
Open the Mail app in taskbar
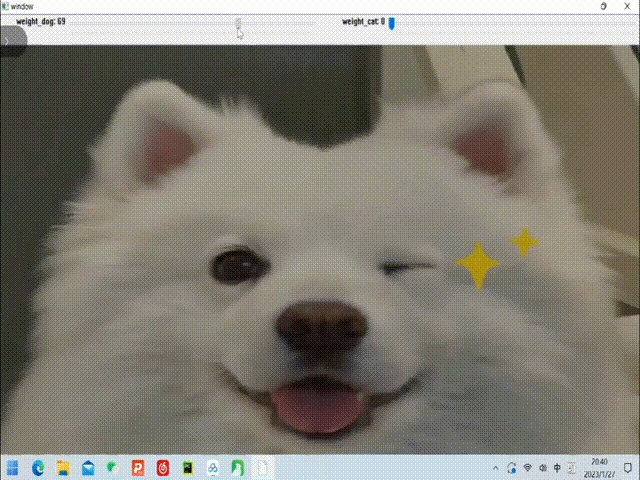[x=88, y=468]
